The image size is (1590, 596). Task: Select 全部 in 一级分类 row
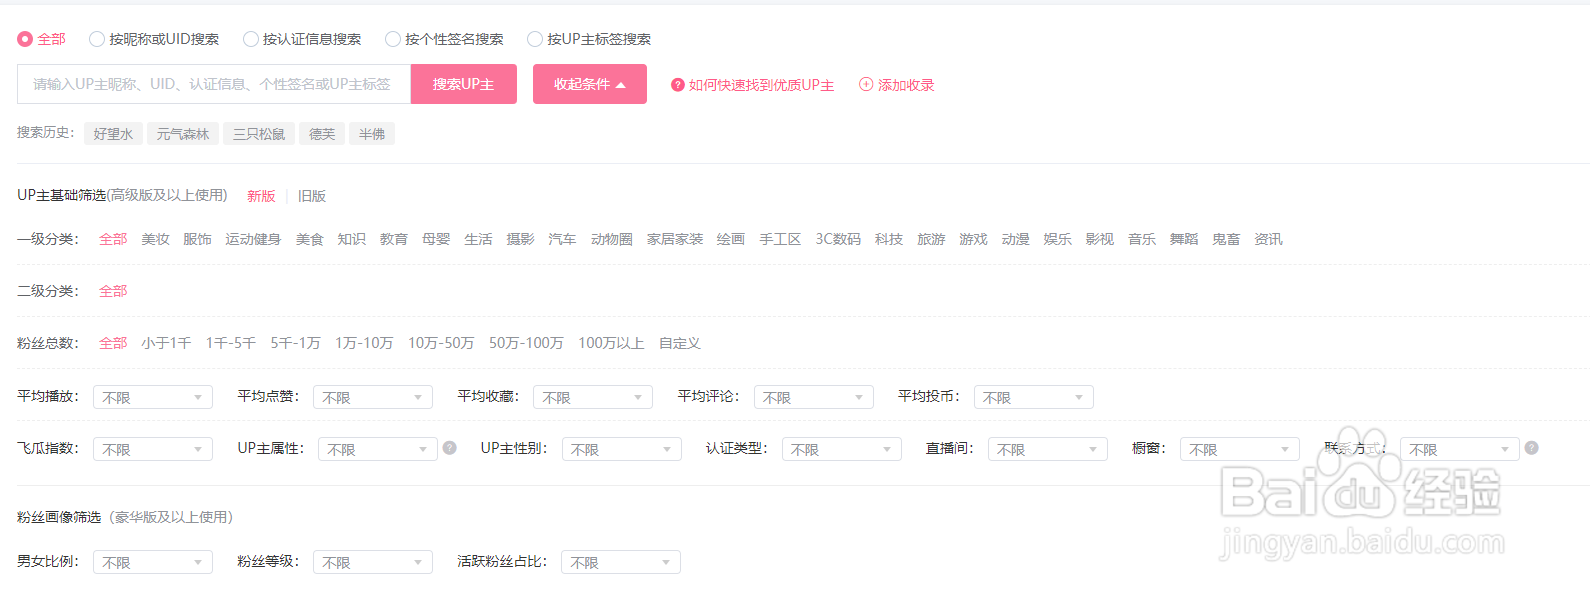113,239
